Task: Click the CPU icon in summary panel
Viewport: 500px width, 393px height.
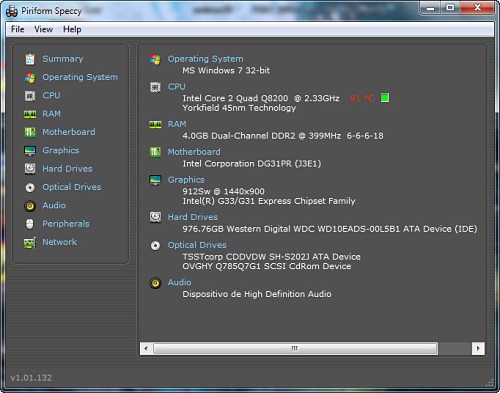Action: tap(155, 87)
